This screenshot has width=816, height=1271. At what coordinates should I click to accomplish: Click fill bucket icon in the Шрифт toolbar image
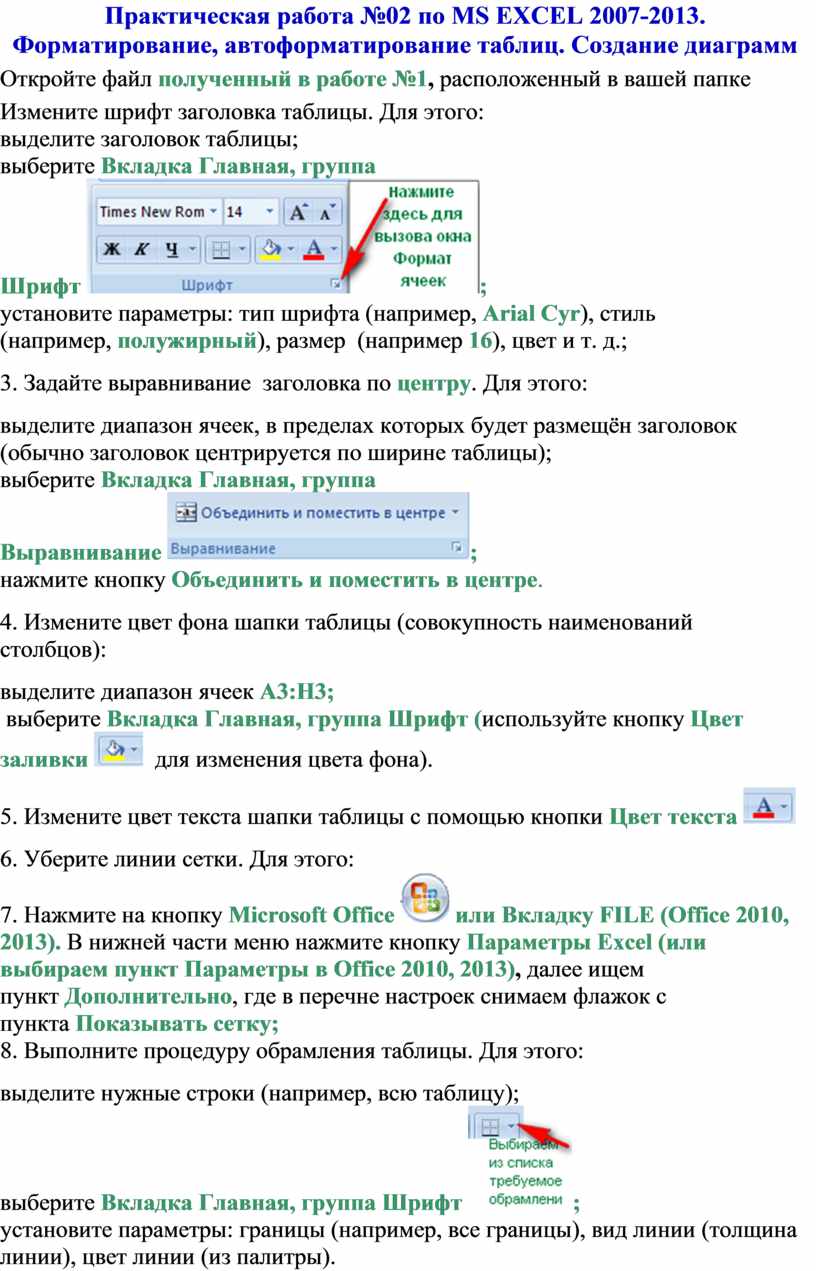coord(269,248)
